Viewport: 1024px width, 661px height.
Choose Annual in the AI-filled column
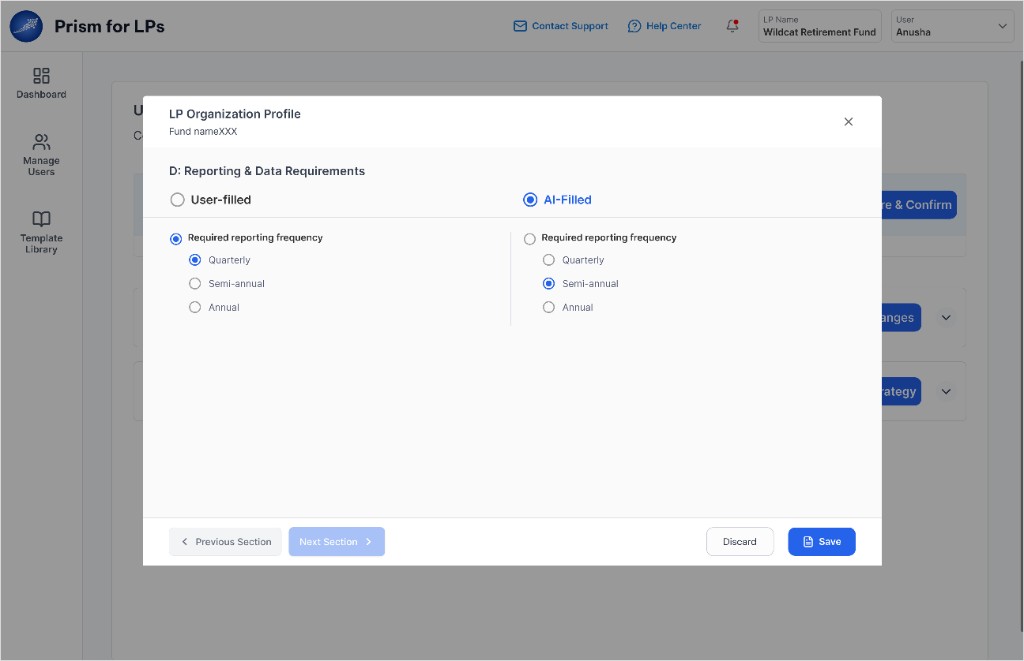pos(549,307)
